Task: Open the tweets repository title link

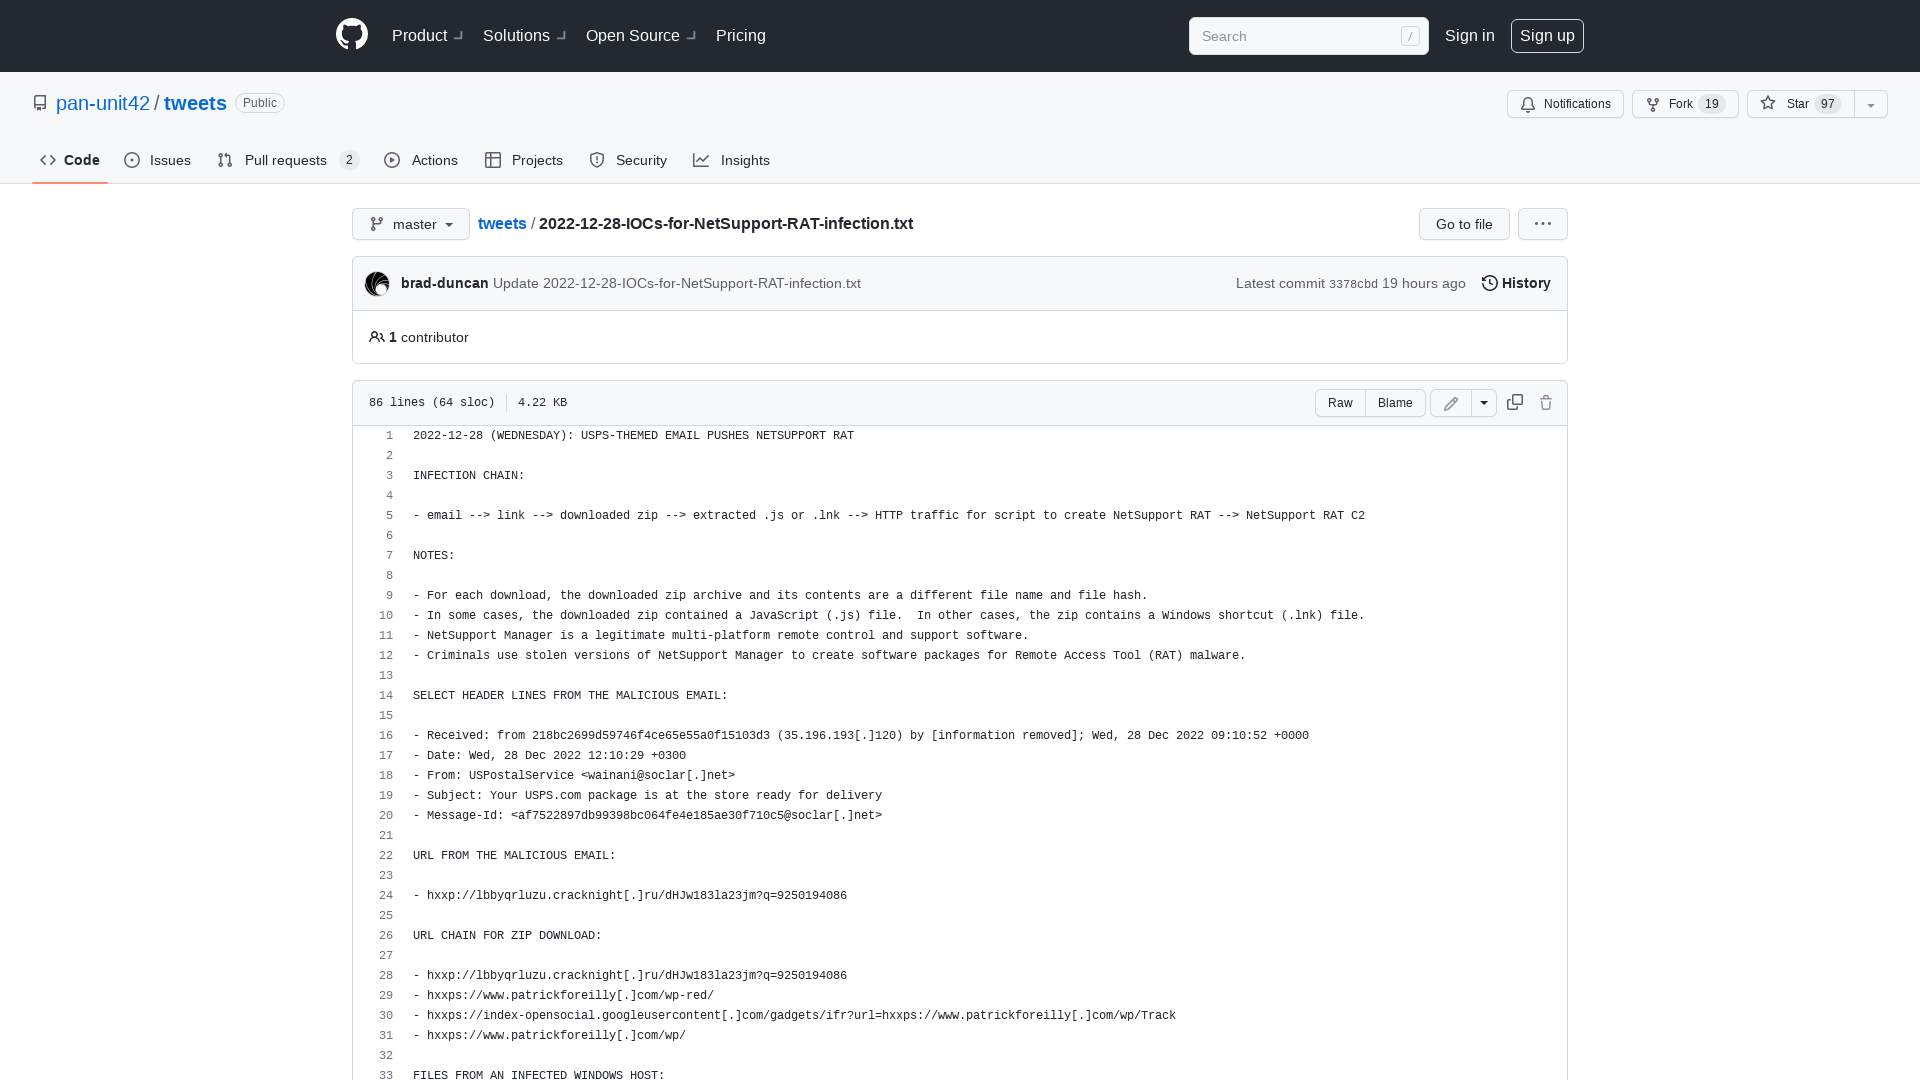Action: [195, 103]
